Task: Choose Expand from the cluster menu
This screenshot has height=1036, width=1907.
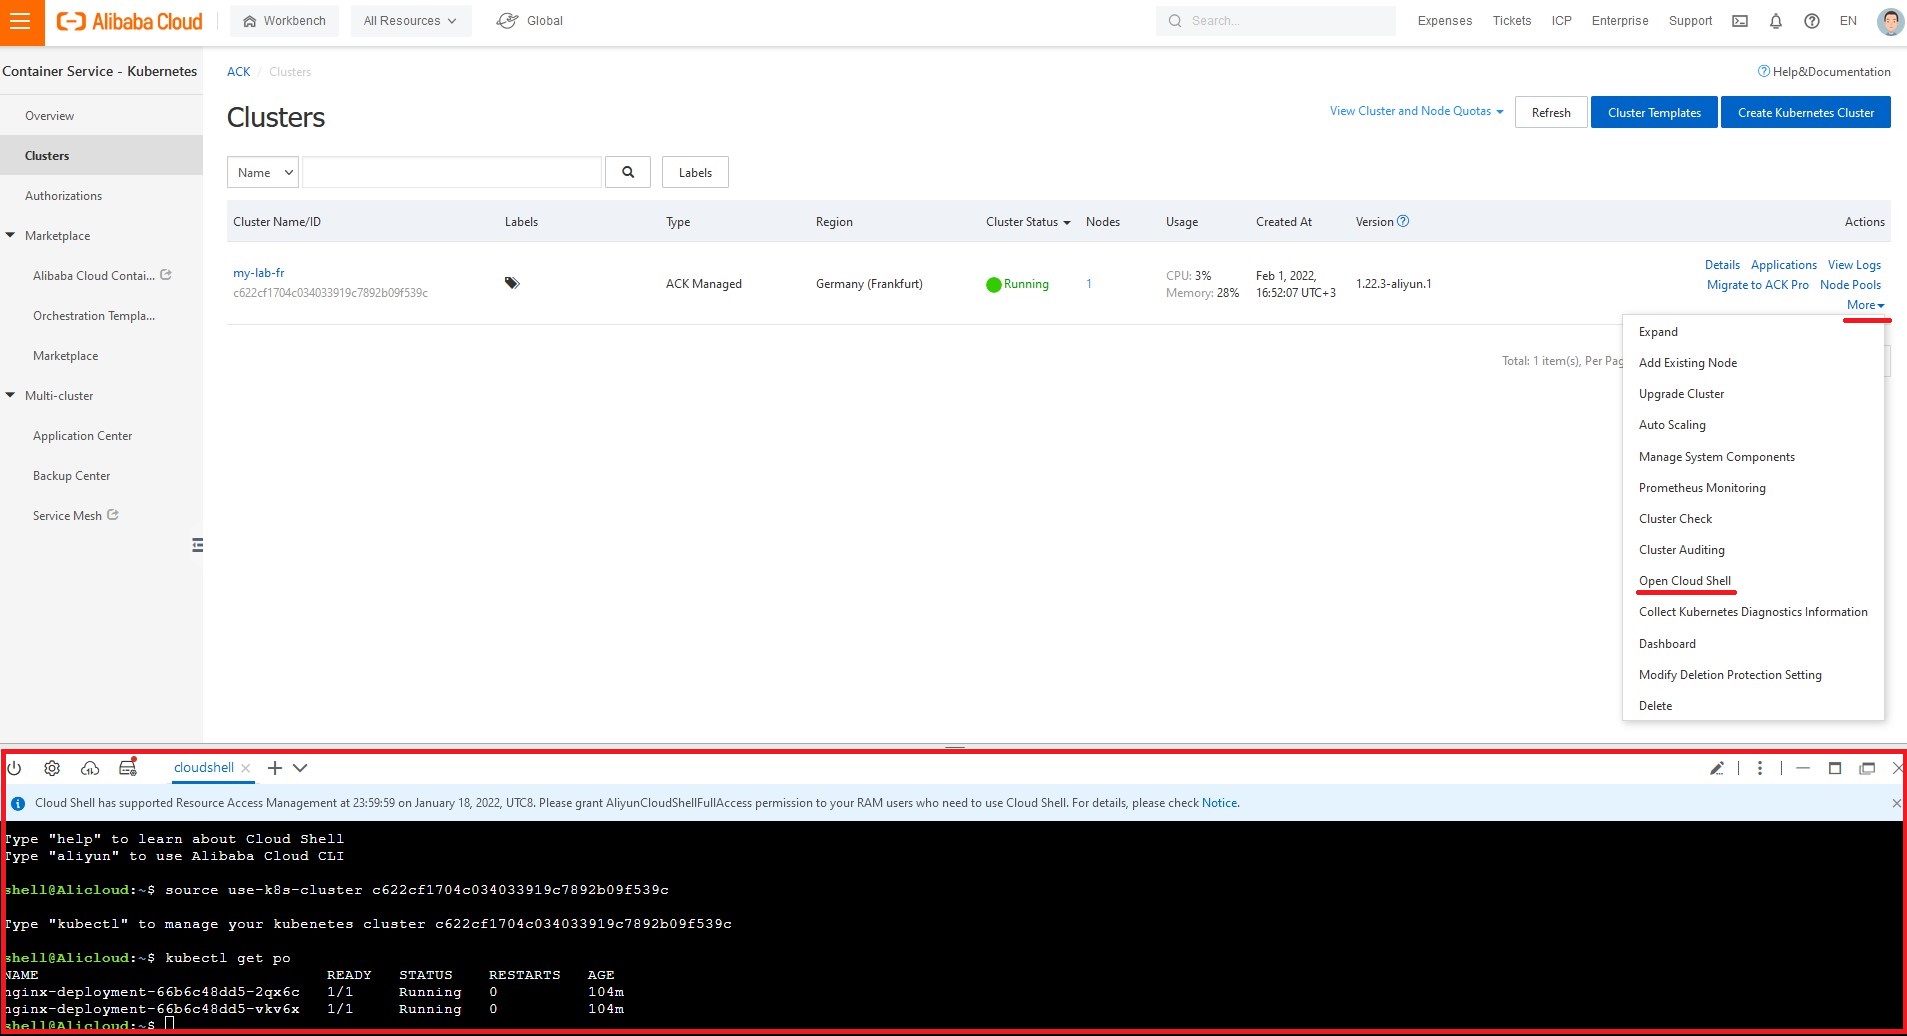Action: 1658,332
